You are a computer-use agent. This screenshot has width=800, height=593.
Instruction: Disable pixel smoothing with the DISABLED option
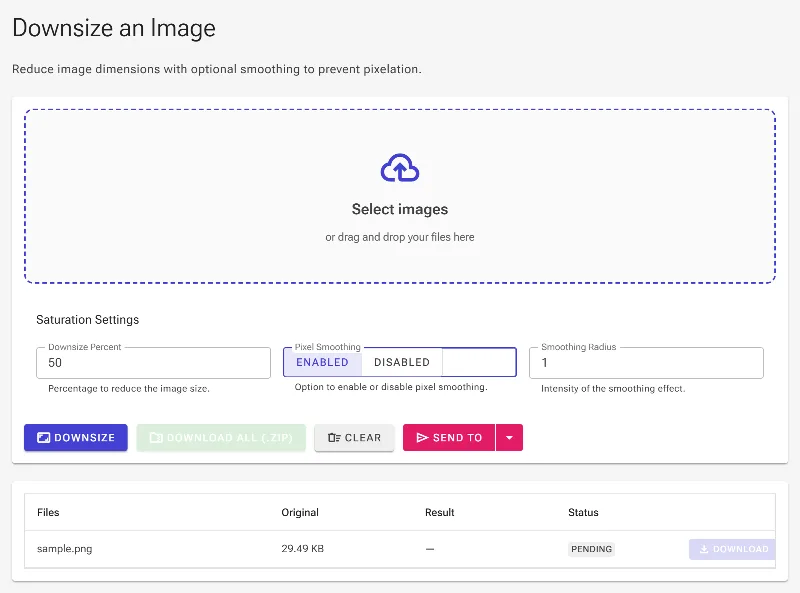click(402, 362)
